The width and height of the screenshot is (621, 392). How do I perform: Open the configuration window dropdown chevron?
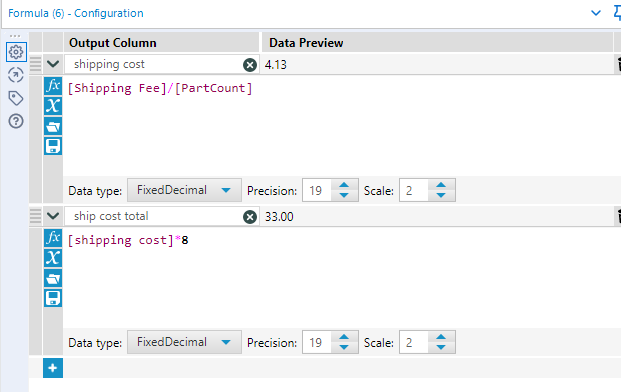pyautogui.click(x=596, y=13)
